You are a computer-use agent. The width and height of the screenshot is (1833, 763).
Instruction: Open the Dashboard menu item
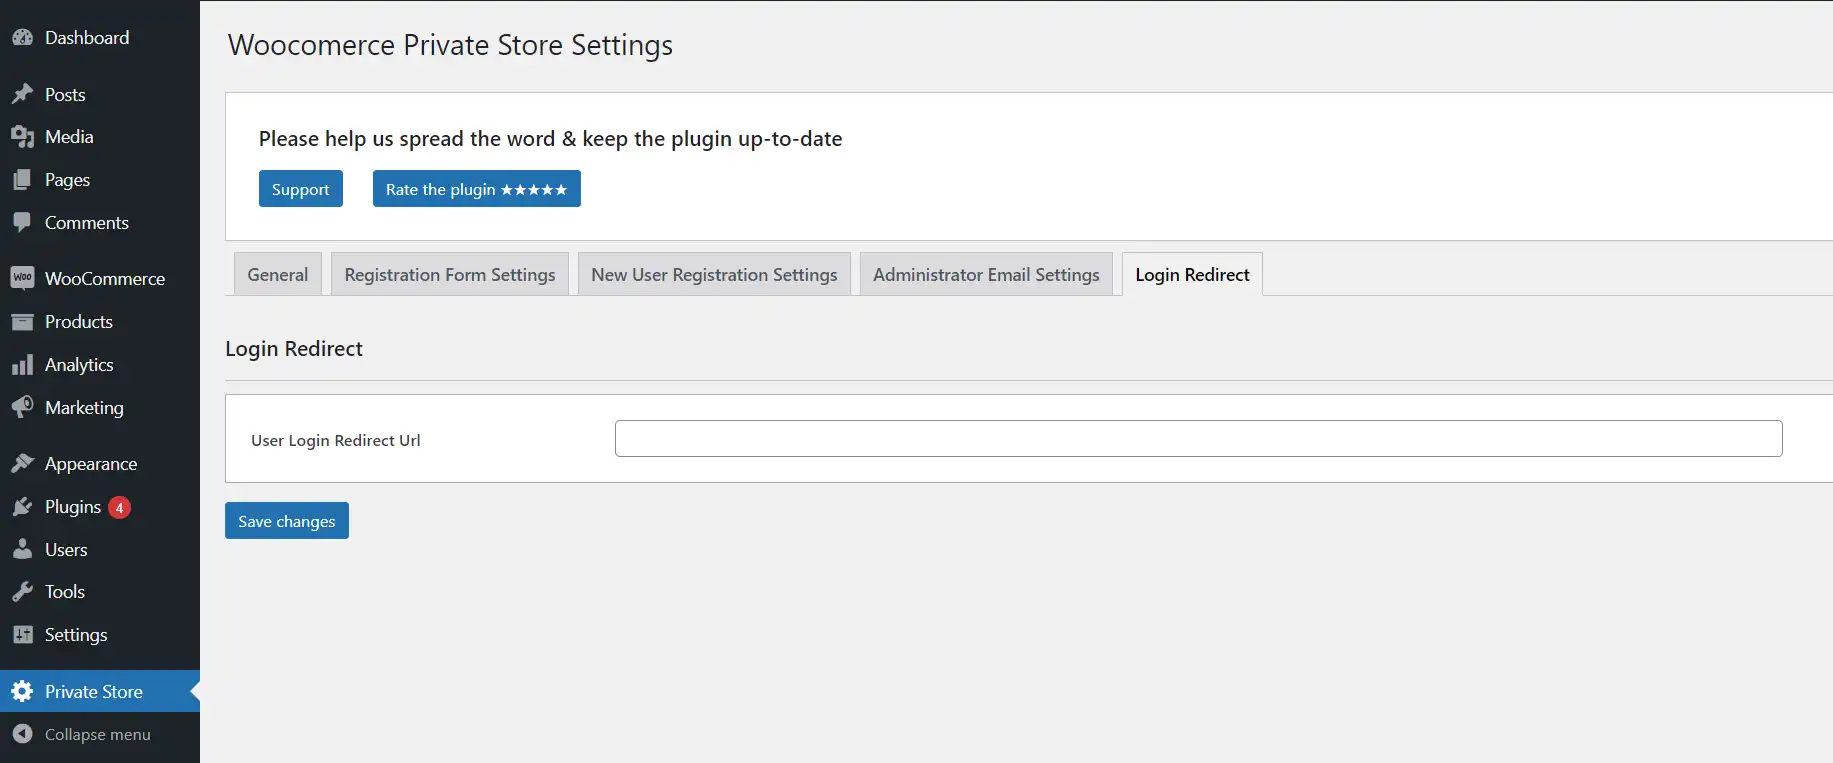point(87,38)
